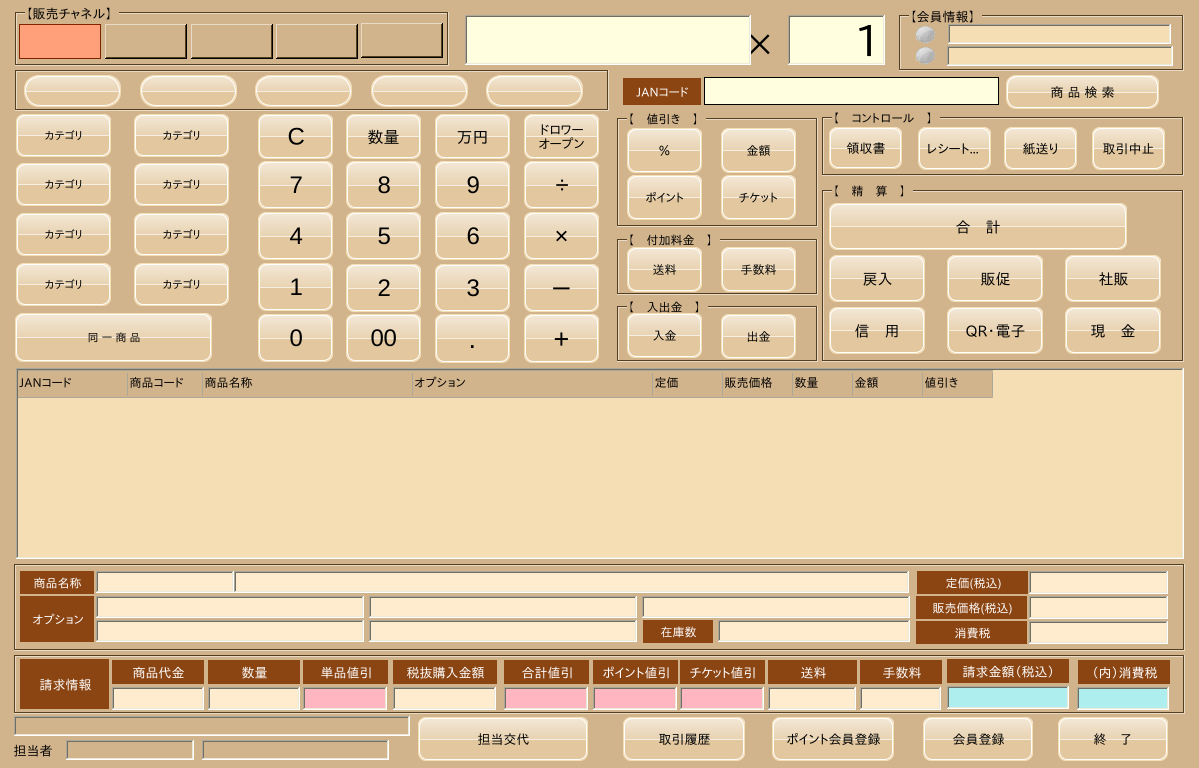
Task: Tap the 数量 quantity key
Action: [x=383, y=137]
